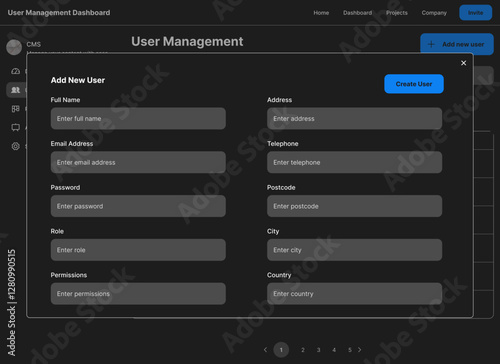Click the Invite button in header
Screen dimensions: 500x364
pos(475,13)
